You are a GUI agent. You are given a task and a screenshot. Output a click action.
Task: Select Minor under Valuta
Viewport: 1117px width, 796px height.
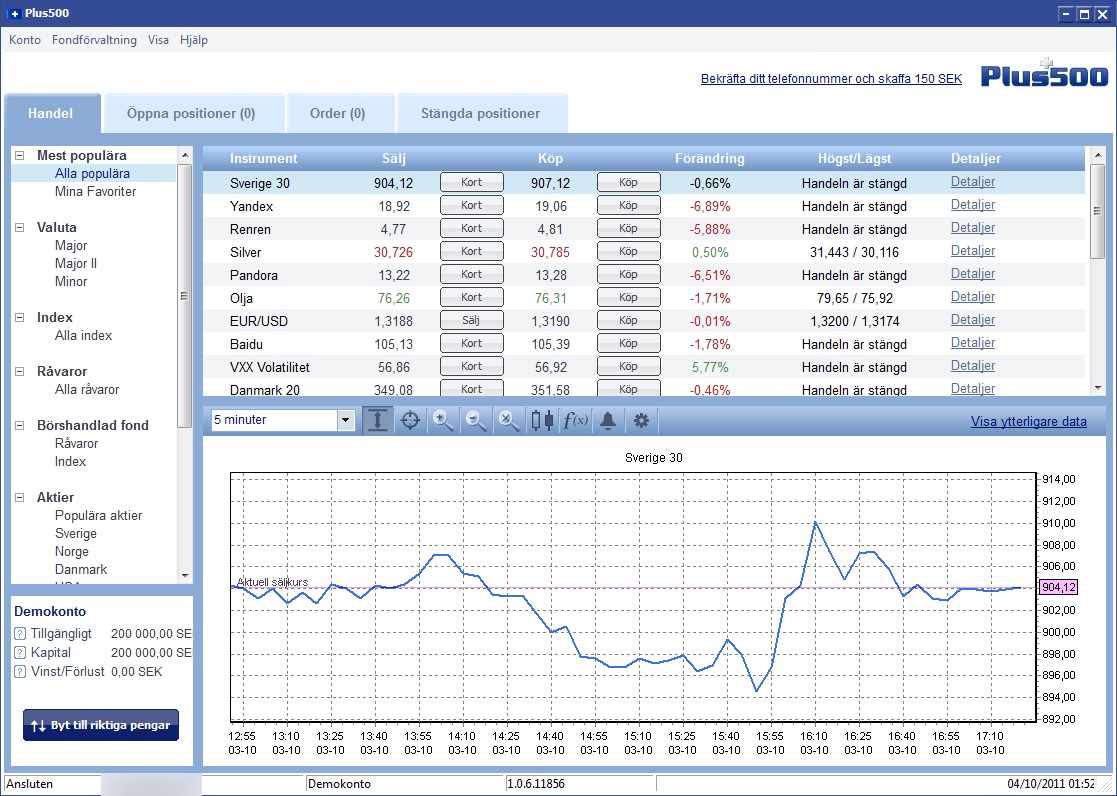[71, 281]
